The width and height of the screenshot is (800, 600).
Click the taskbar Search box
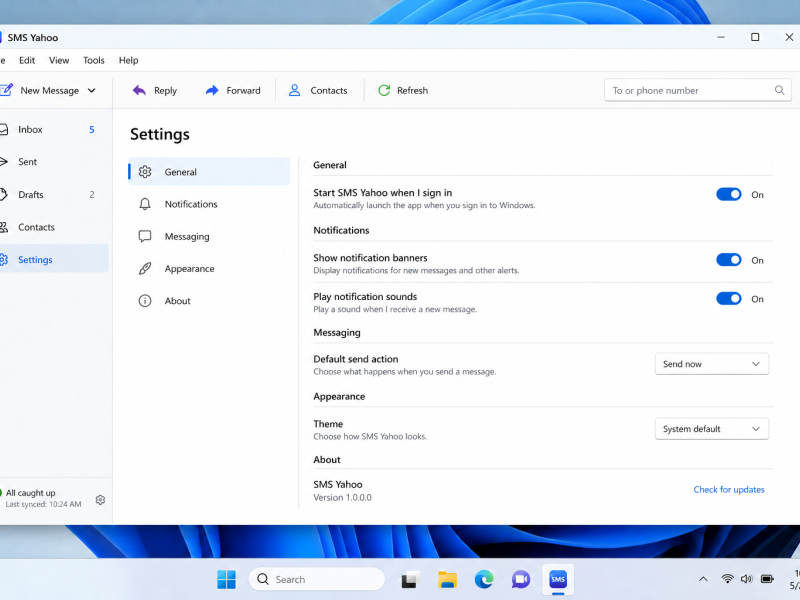point(317,579)
